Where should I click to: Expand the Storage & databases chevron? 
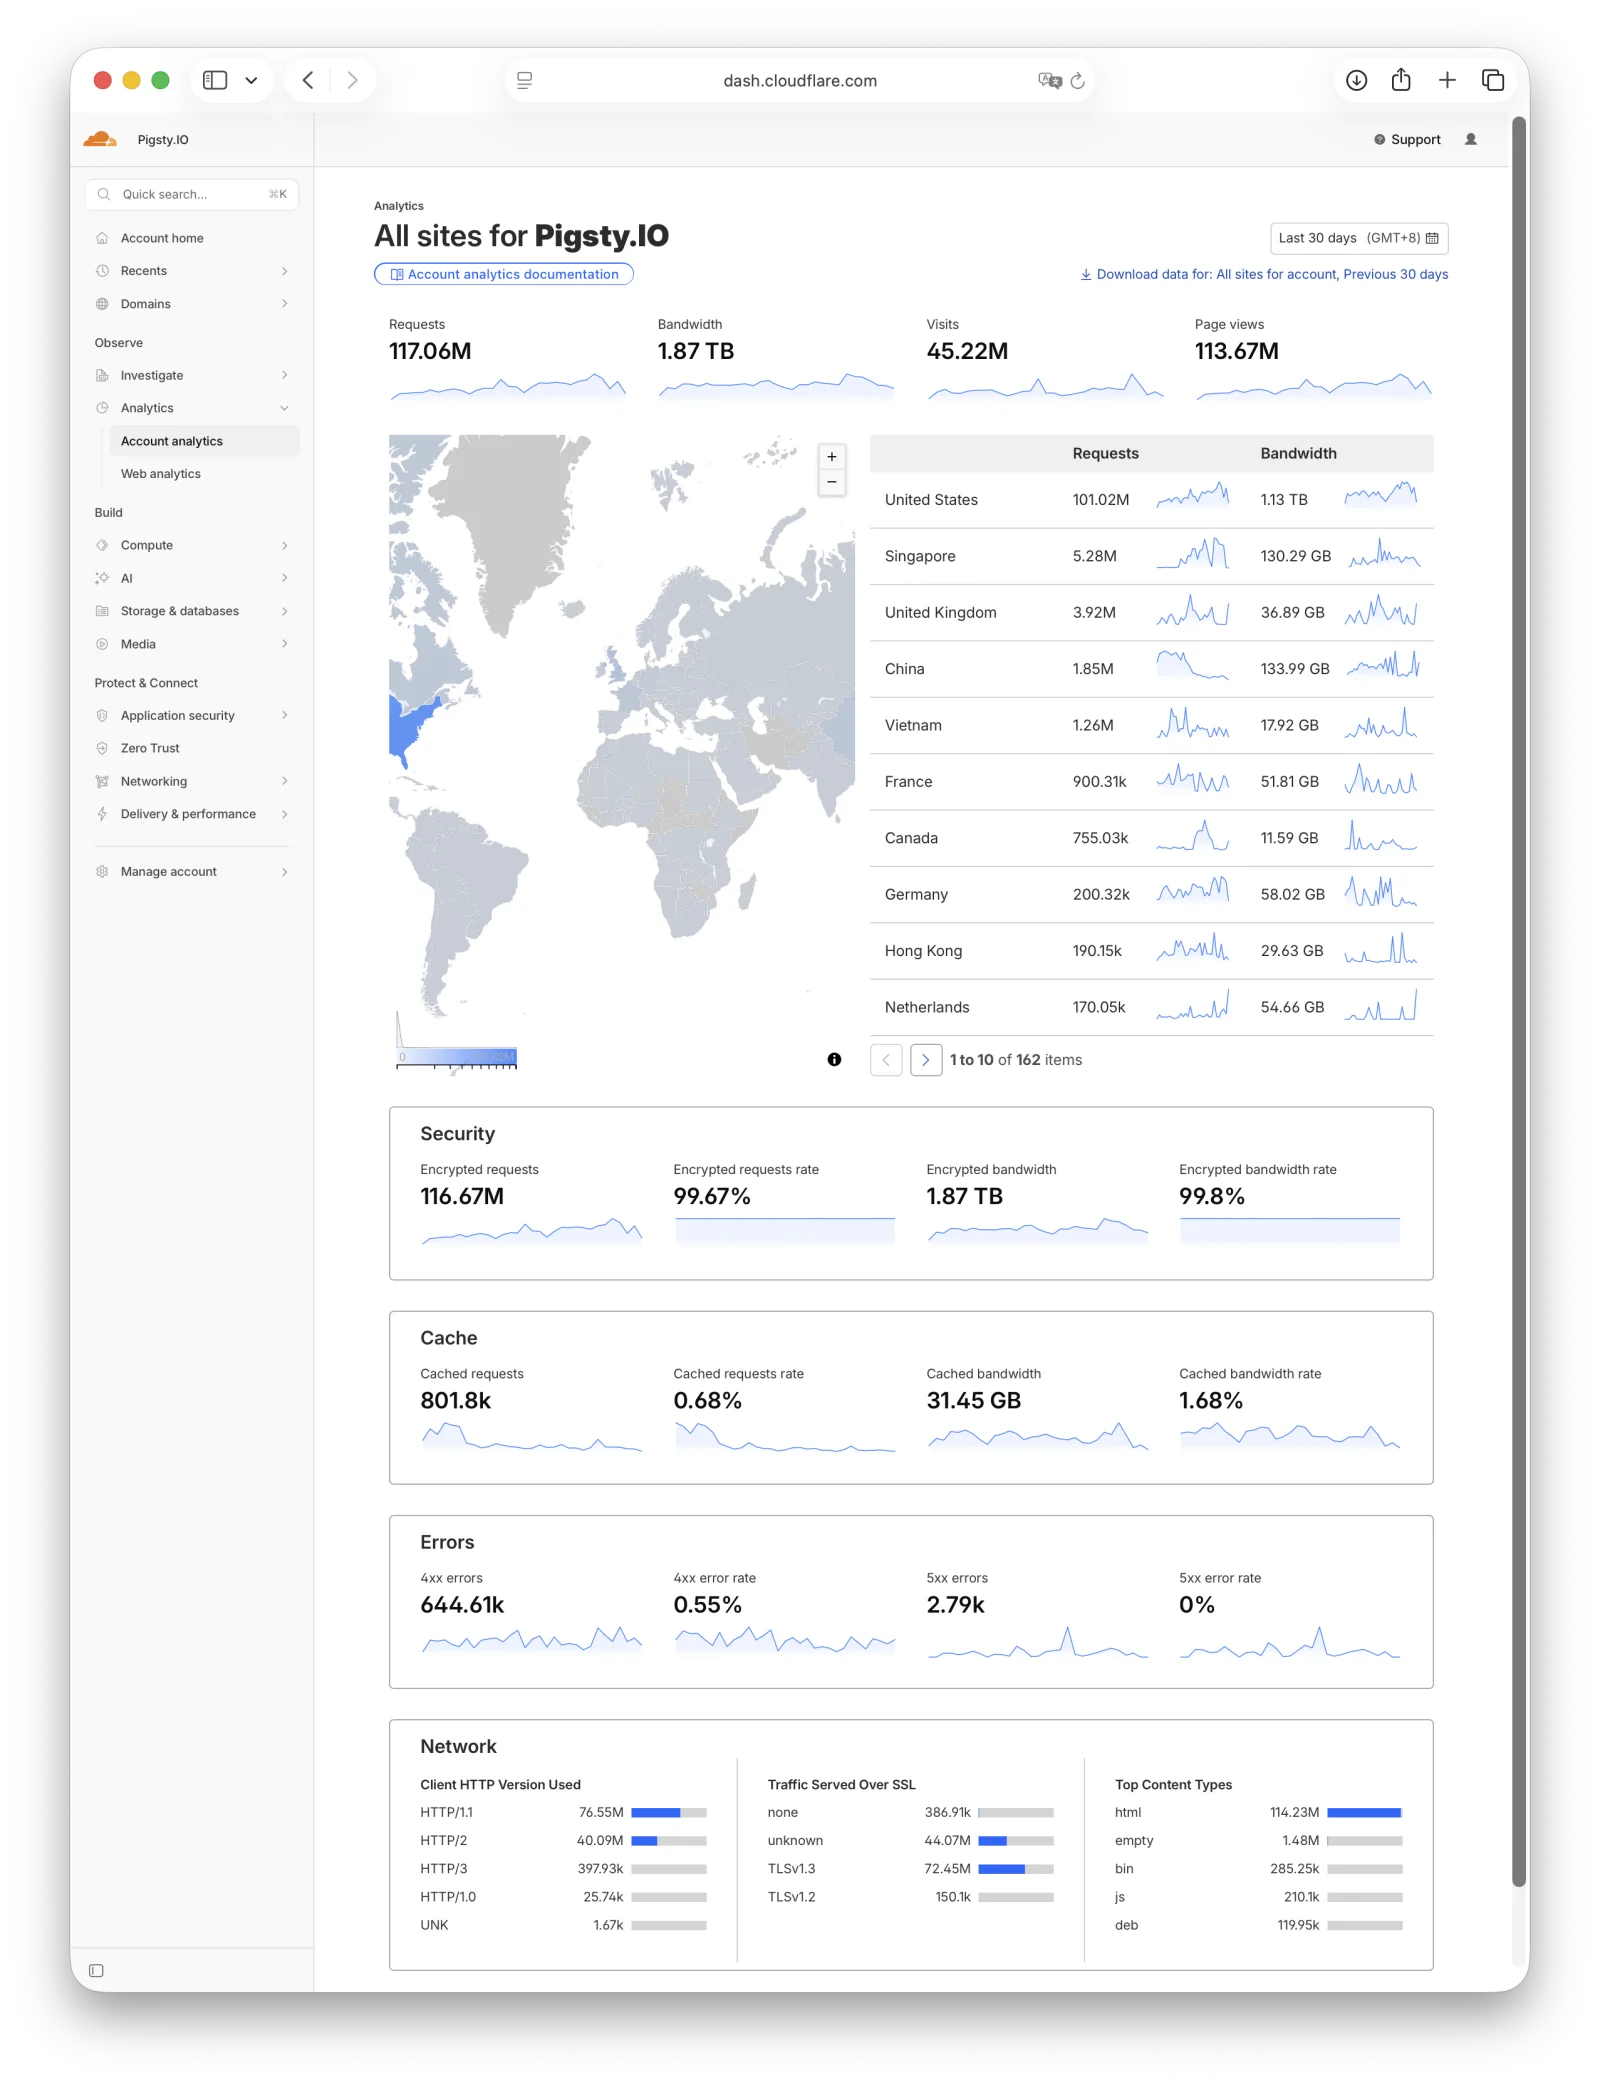[x=285, y=611]
